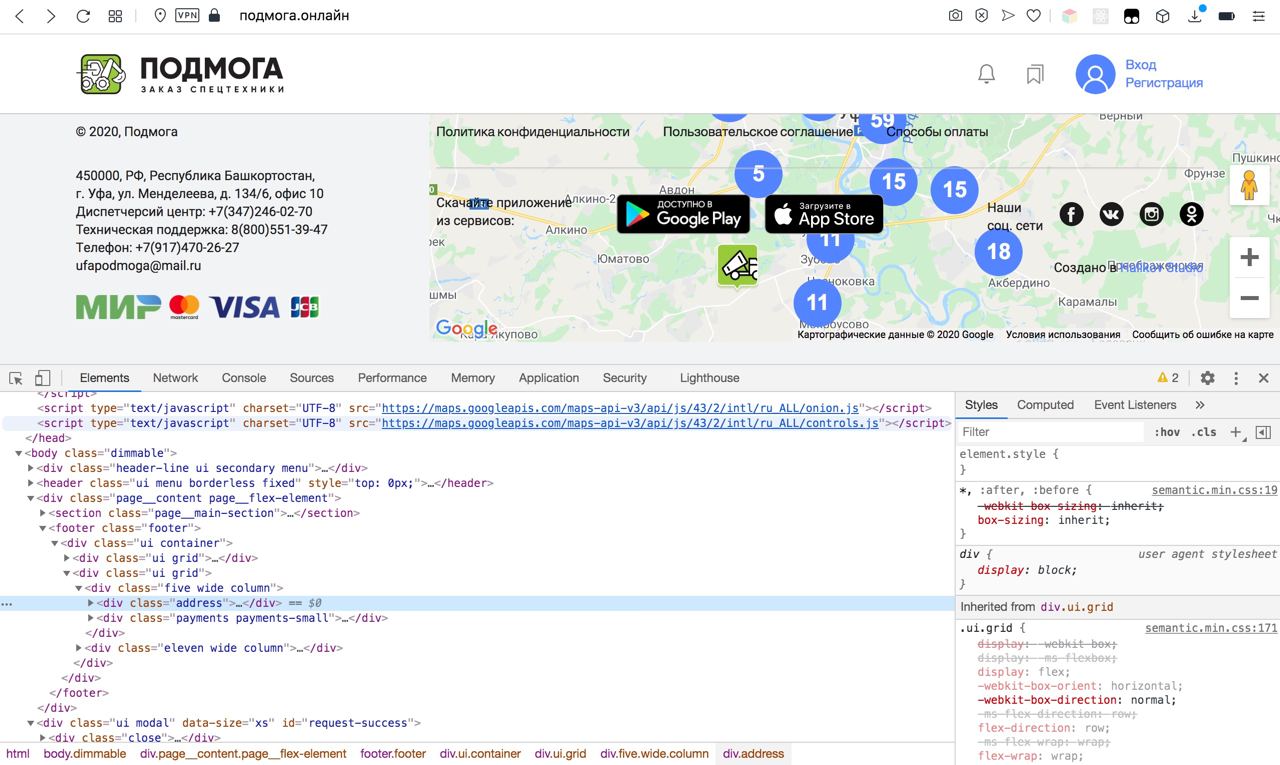
Task: Switch to the Performance tab
Action: pyautogui.click(x=392, y=378)
